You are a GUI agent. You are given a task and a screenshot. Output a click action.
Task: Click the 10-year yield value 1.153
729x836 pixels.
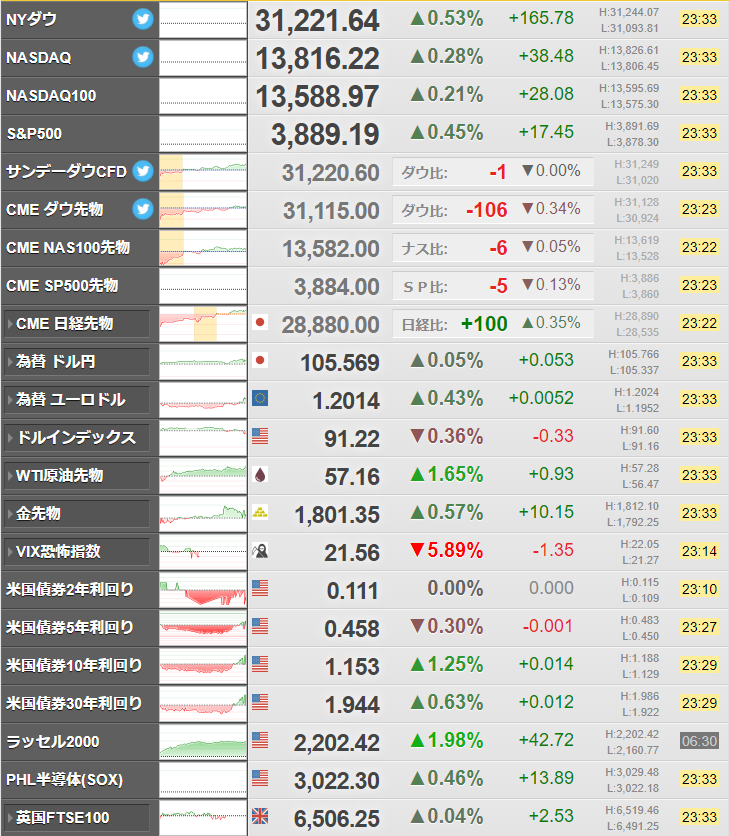coord(352,667)
